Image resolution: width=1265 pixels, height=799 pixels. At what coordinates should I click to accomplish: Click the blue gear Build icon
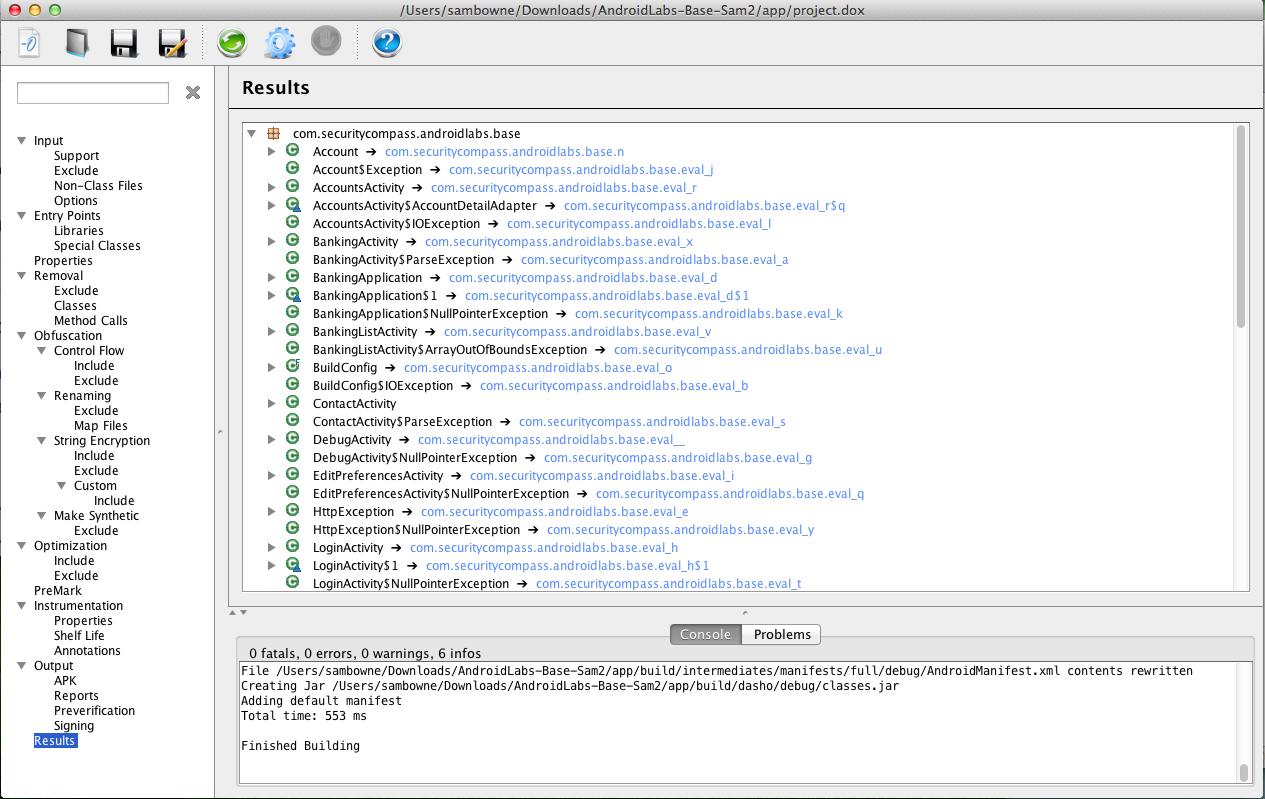[x=279, y=42]
